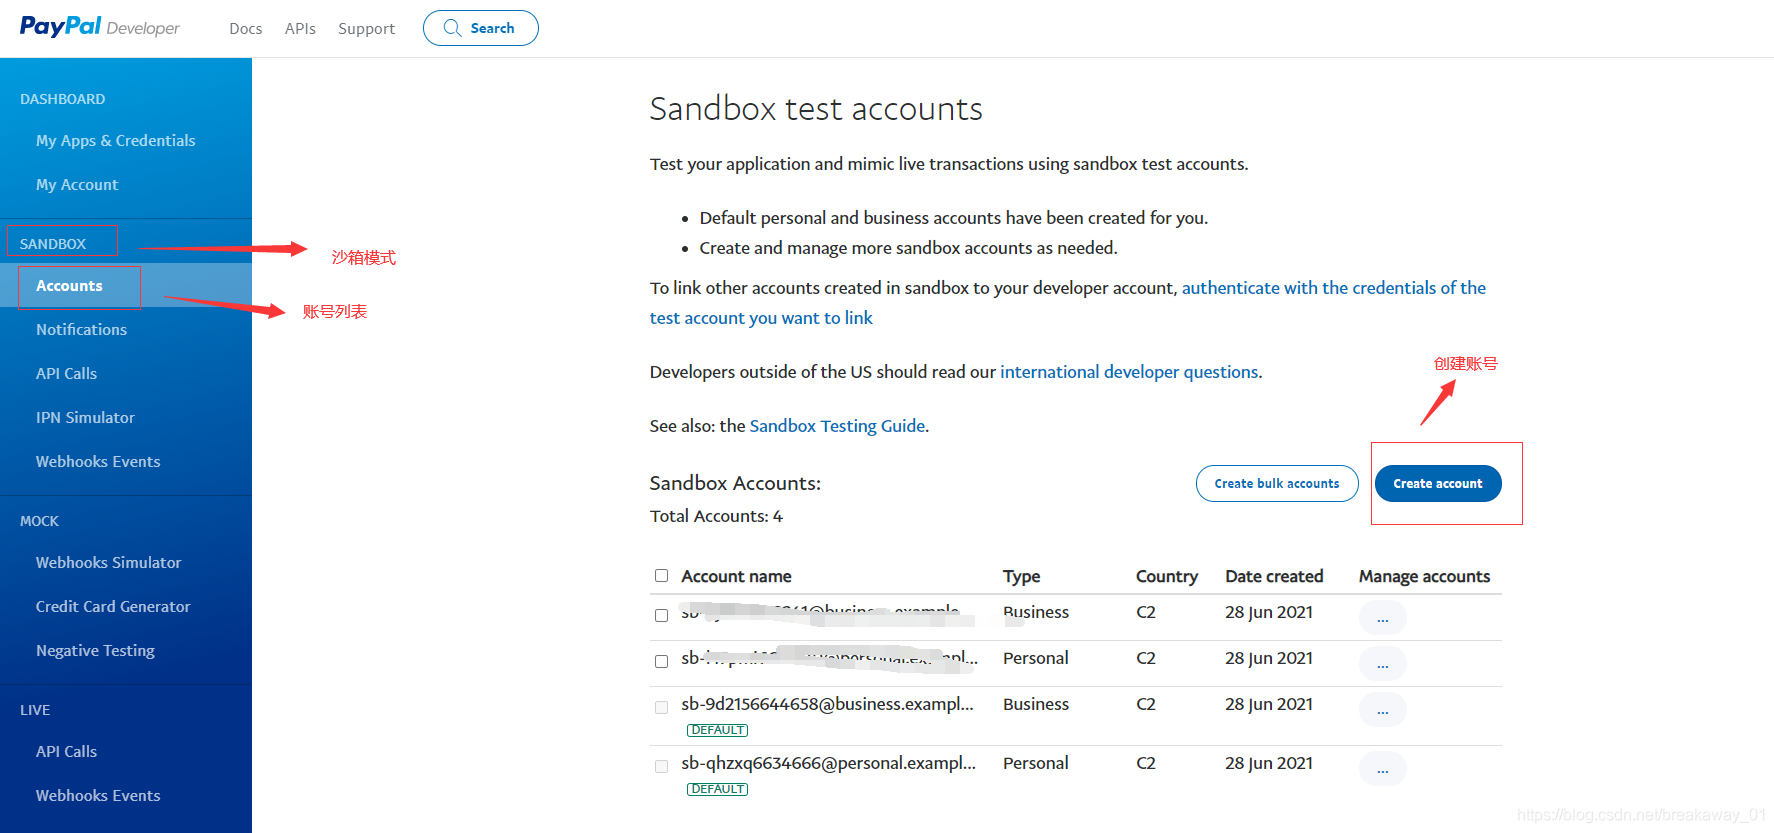Click DEFAULT badge under business account
Viewport: 1774px width, 833px height.
(x=717, y=730)
